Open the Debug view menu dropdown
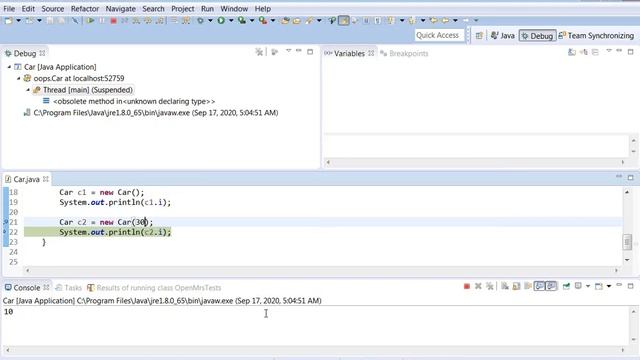Image resolution: width=640 pixels, height=360 pixels. pos(288,51)
